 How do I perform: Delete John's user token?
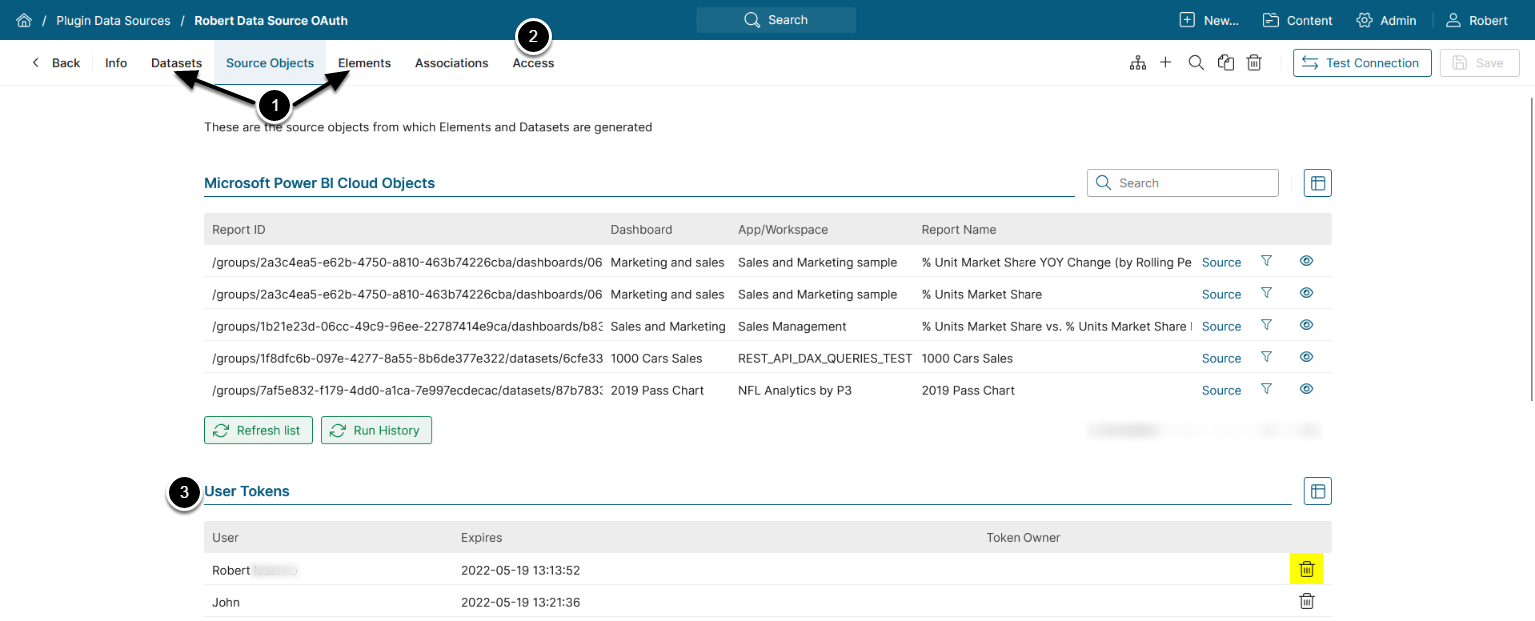tap(1306, 601)
